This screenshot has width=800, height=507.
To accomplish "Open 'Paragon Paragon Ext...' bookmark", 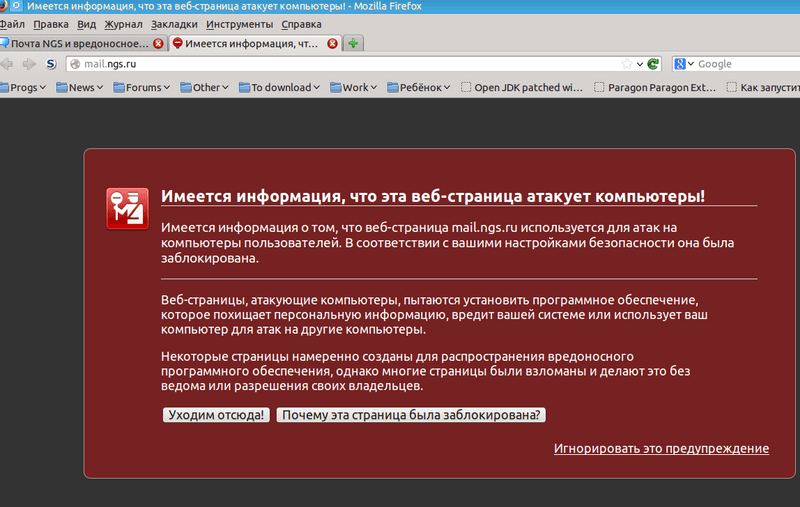I will [655, 87].
